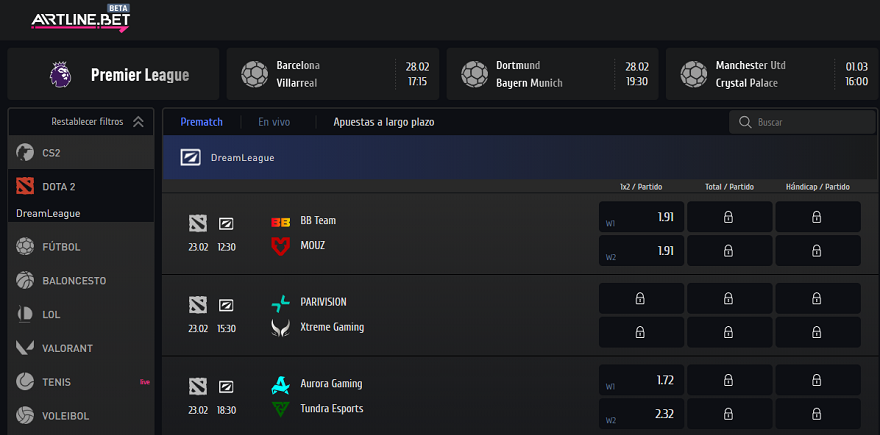Click the Artline.bet logo
Screen dimensions: 880x435
(x=79, y=19)
